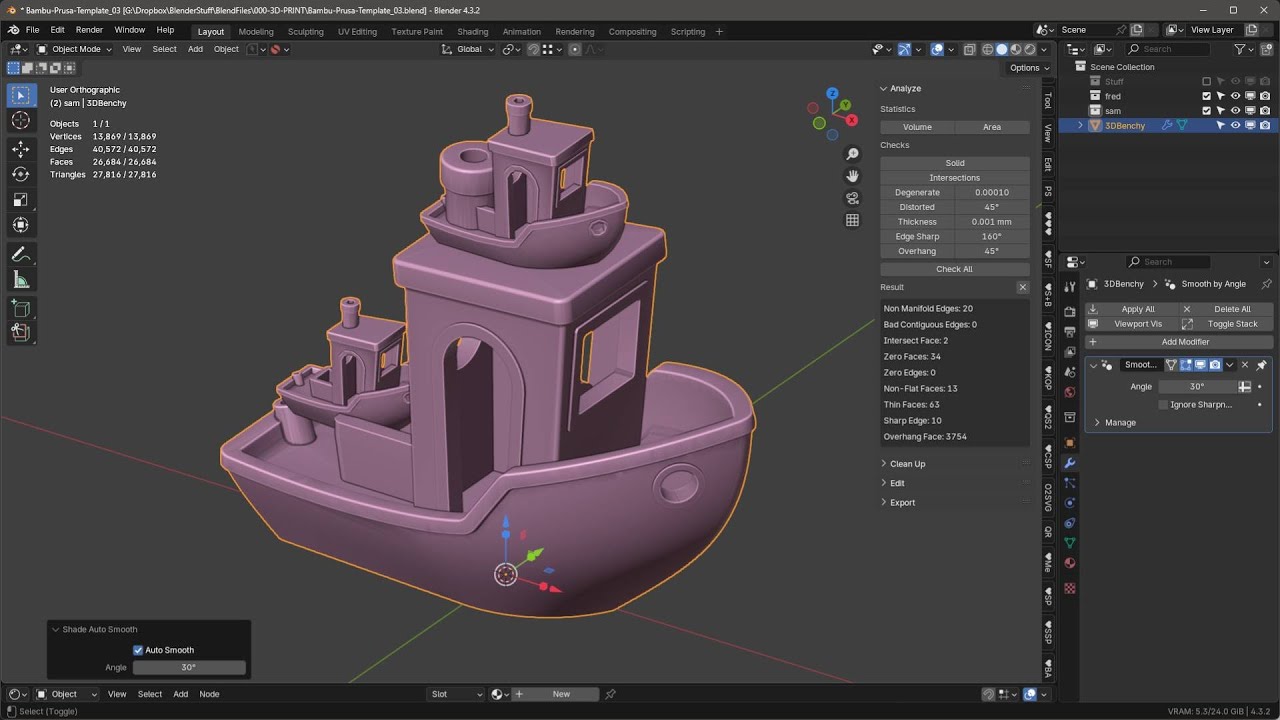Open the World properties tab
The height and width of the screenshot is (720, 1280).
pos(1069,392)
